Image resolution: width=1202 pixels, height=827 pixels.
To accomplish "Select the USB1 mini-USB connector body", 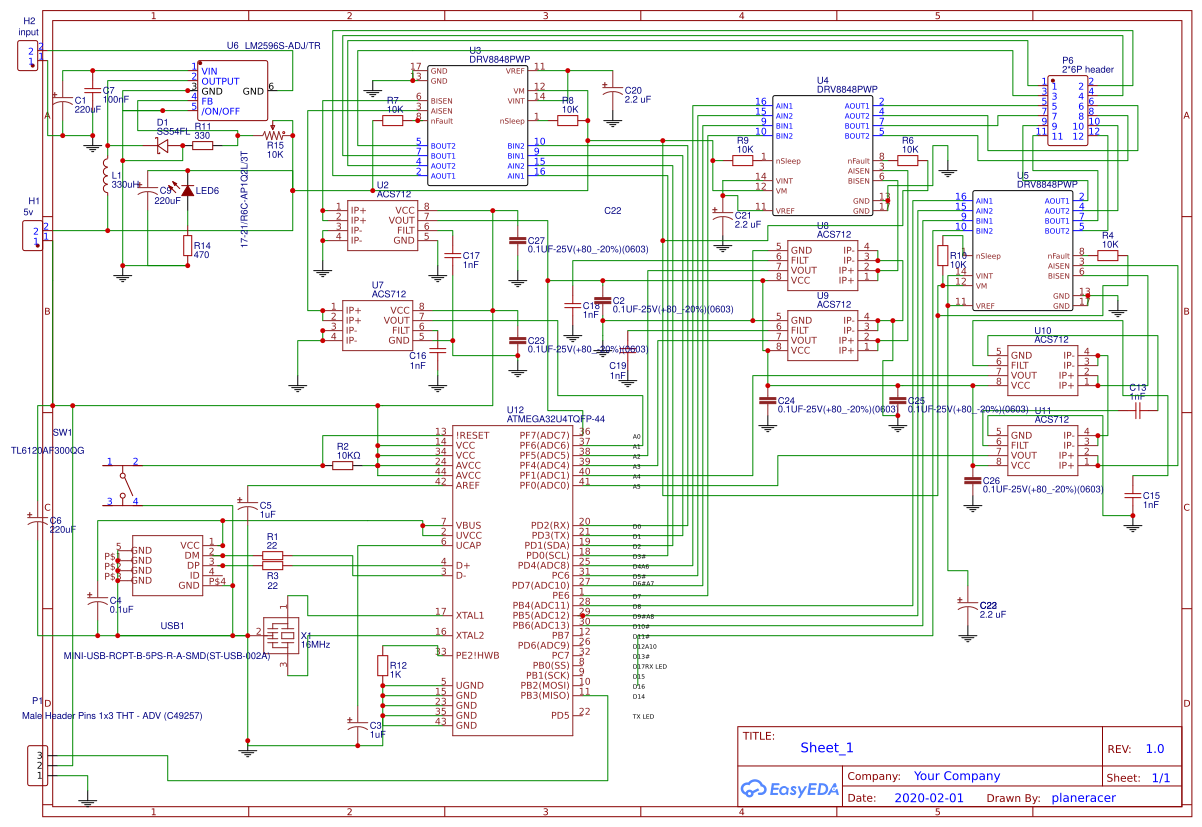I will point(168,565).
